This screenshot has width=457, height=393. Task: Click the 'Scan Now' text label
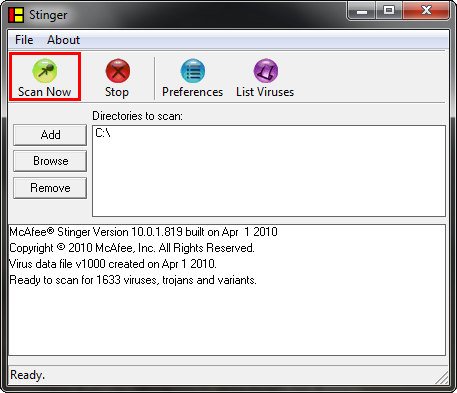pyautogui.click(x=45, y=92)
